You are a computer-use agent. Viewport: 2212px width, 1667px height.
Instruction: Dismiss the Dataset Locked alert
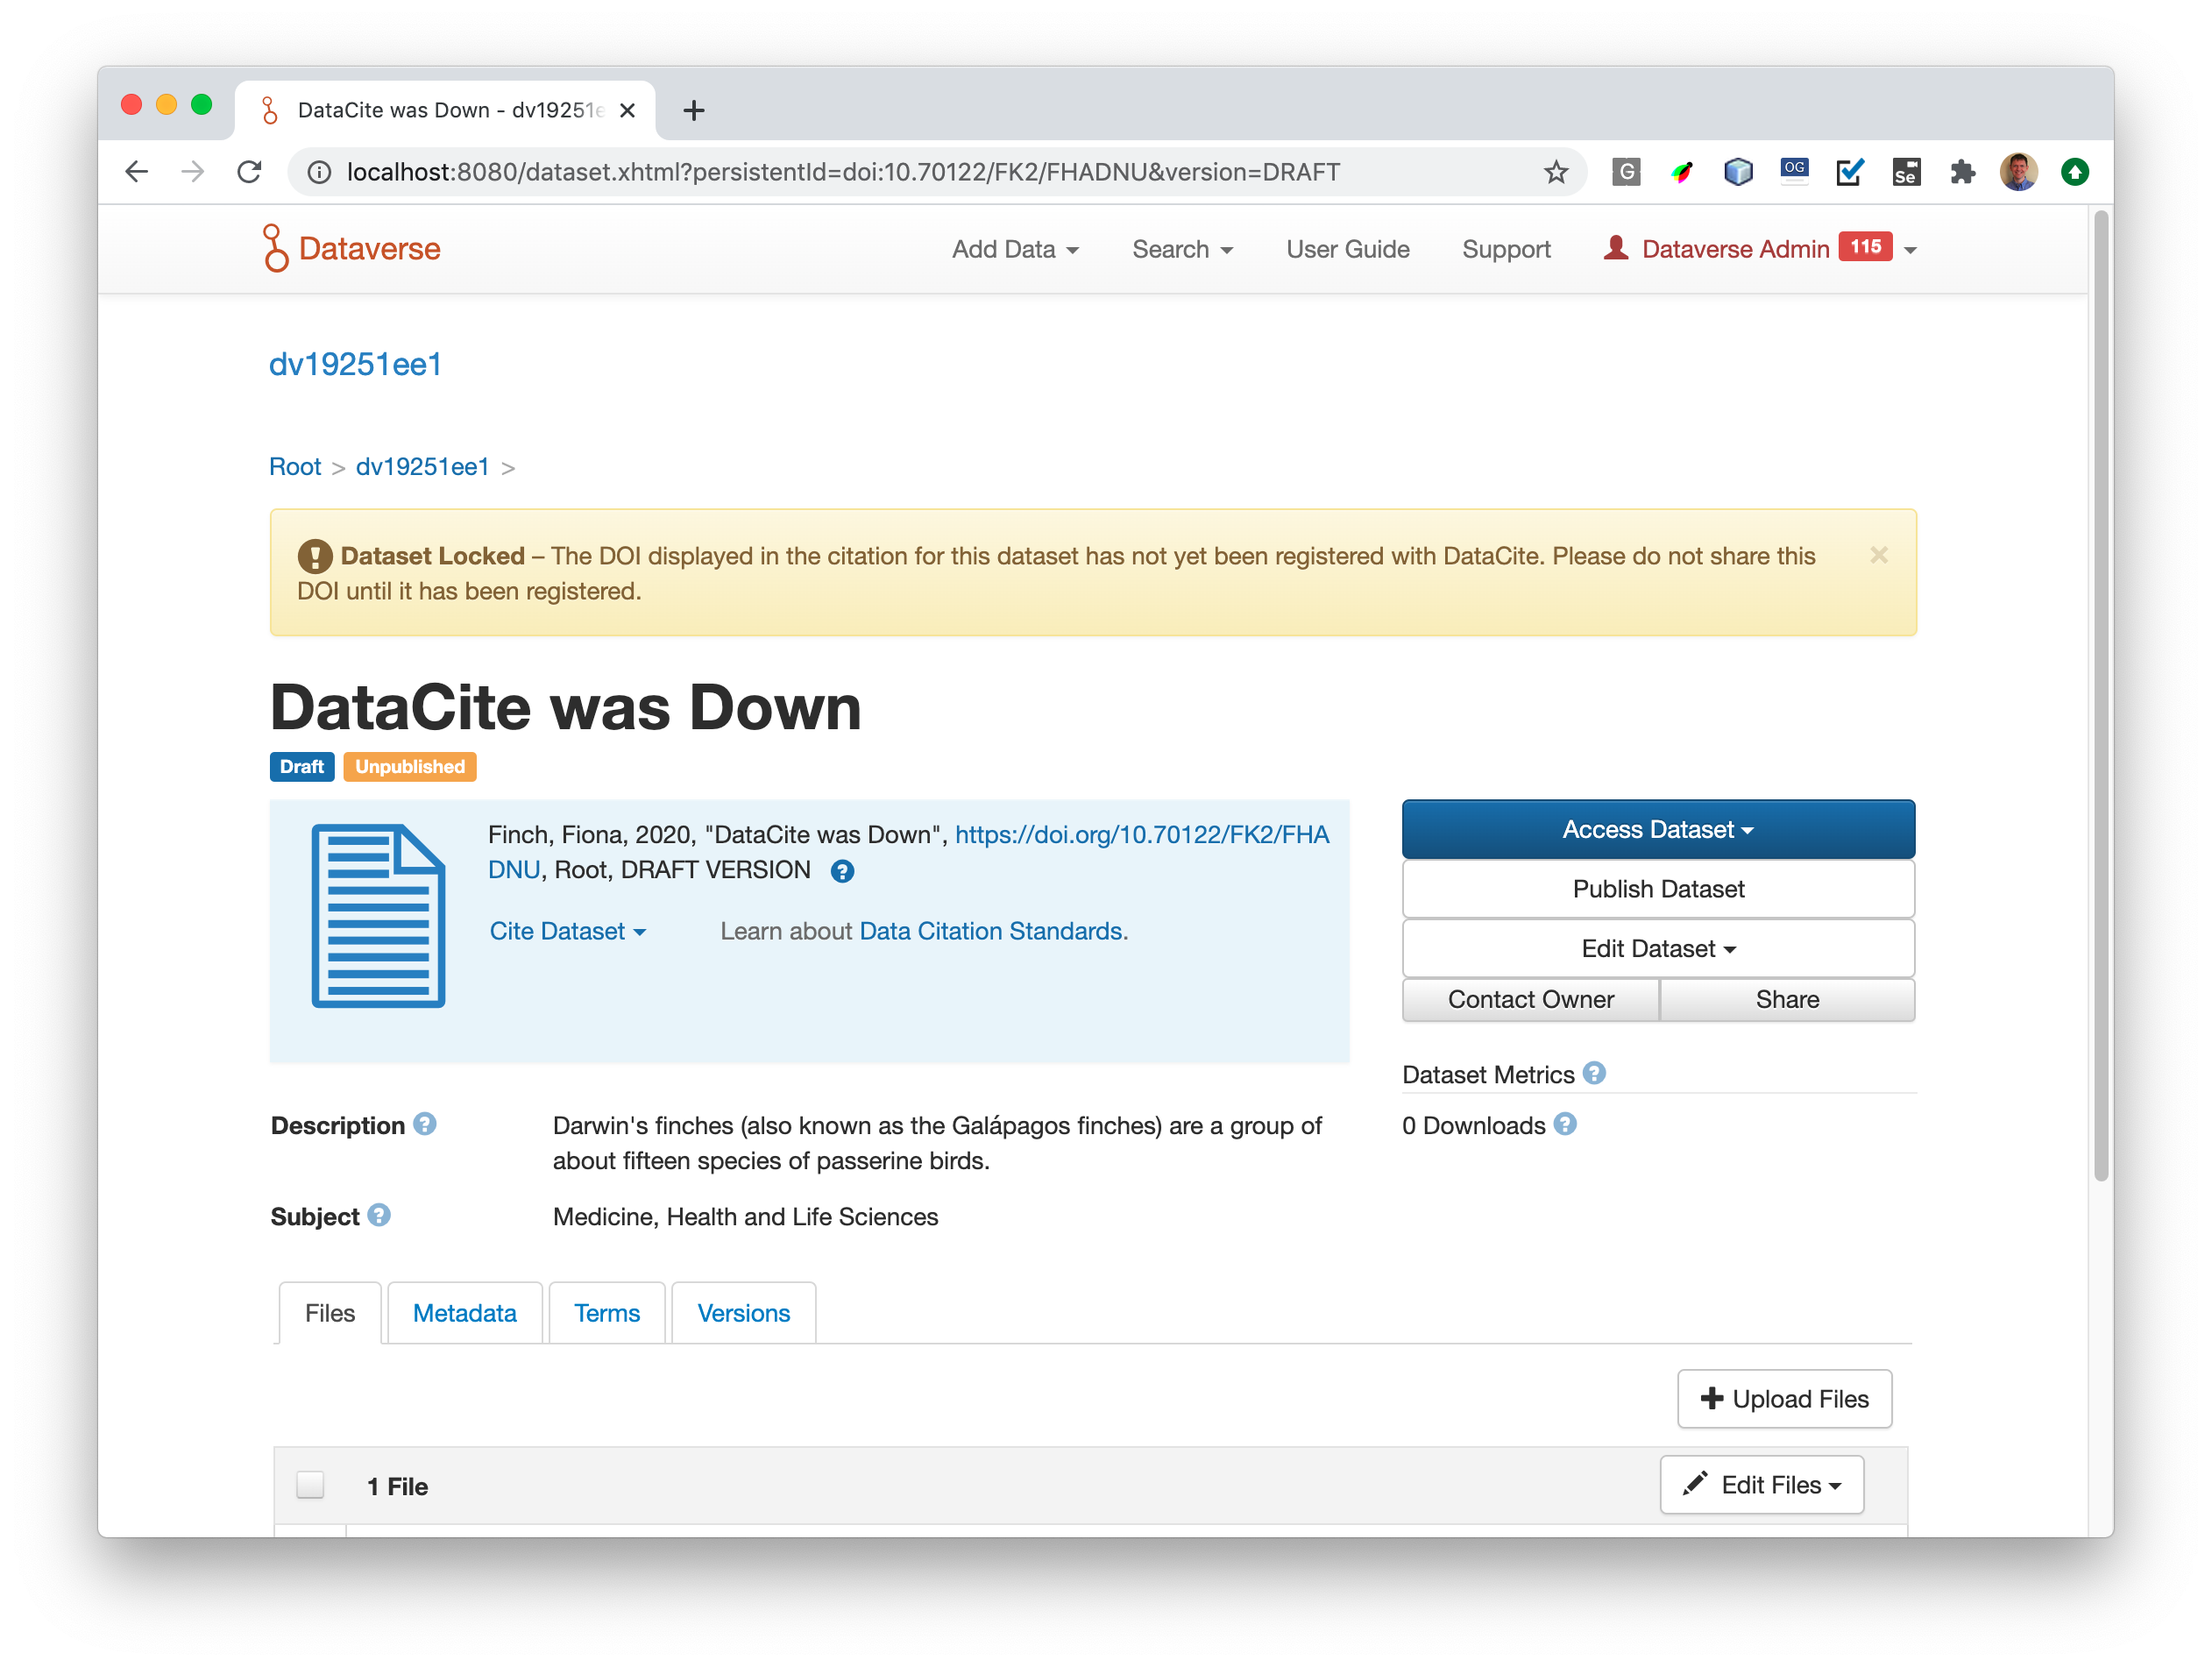click(1879, 555)
